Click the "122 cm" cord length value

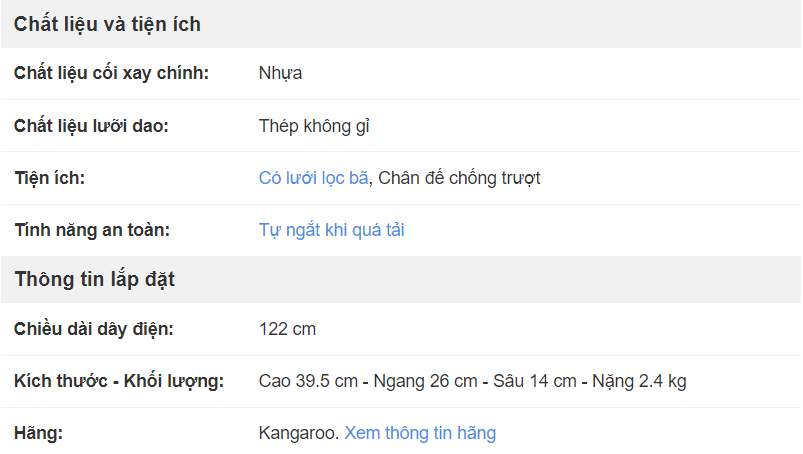pos(287,328)
